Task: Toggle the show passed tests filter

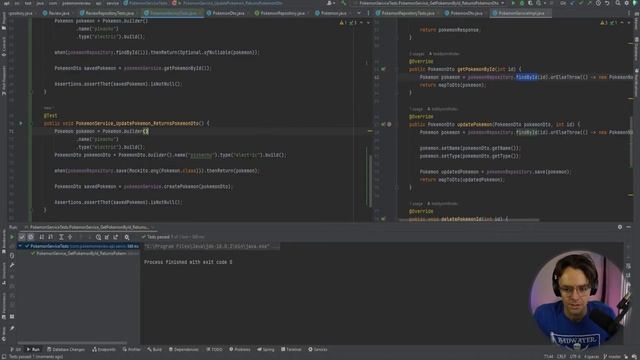Action: pyautogui.click(x=22, y=237)
